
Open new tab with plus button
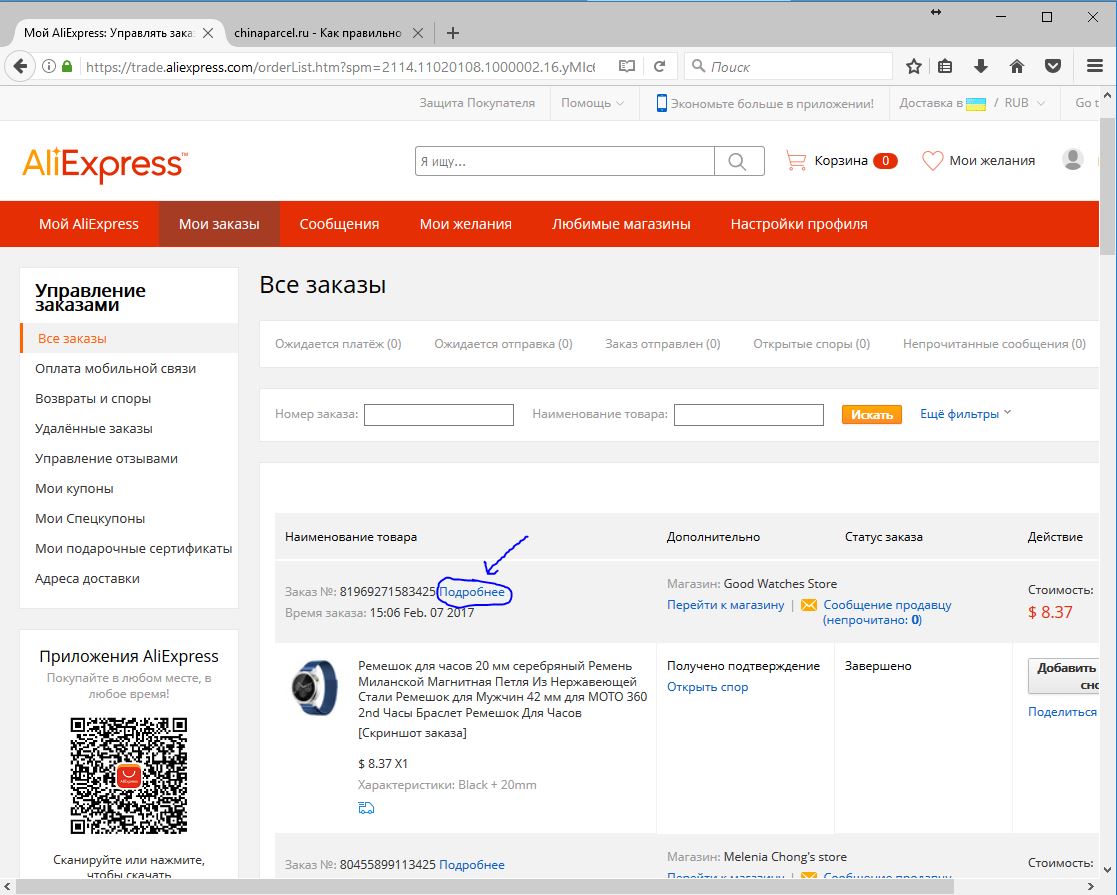(452, 33)
